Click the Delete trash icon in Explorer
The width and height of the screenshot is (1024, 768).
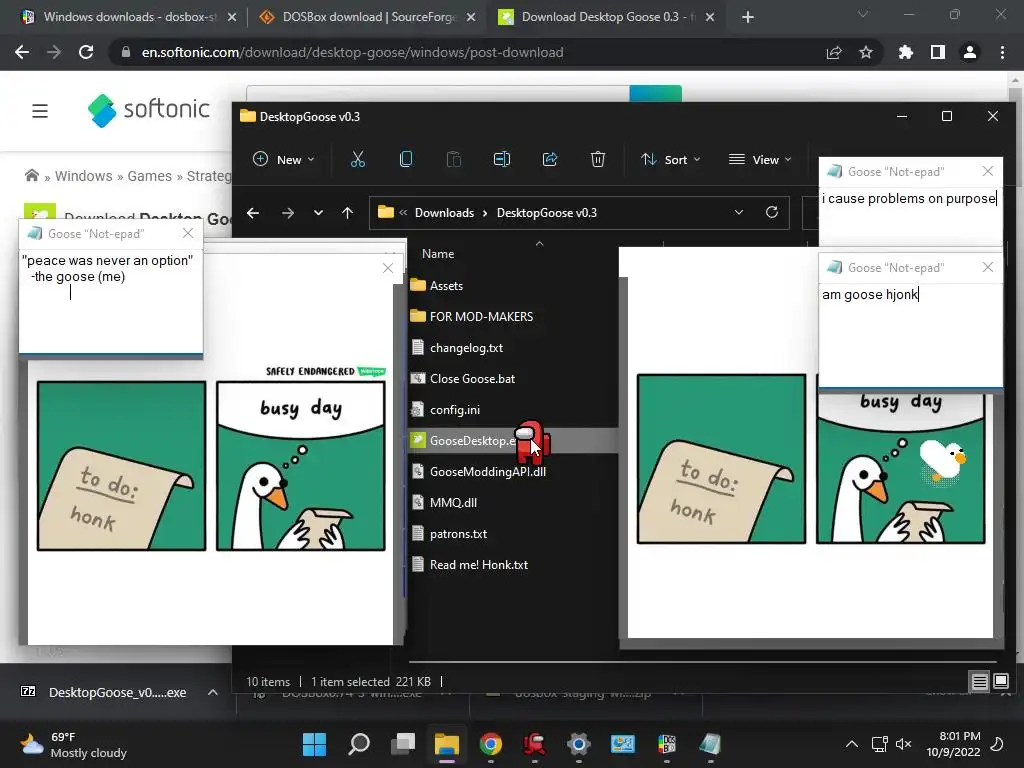click(x=598, y=159)
